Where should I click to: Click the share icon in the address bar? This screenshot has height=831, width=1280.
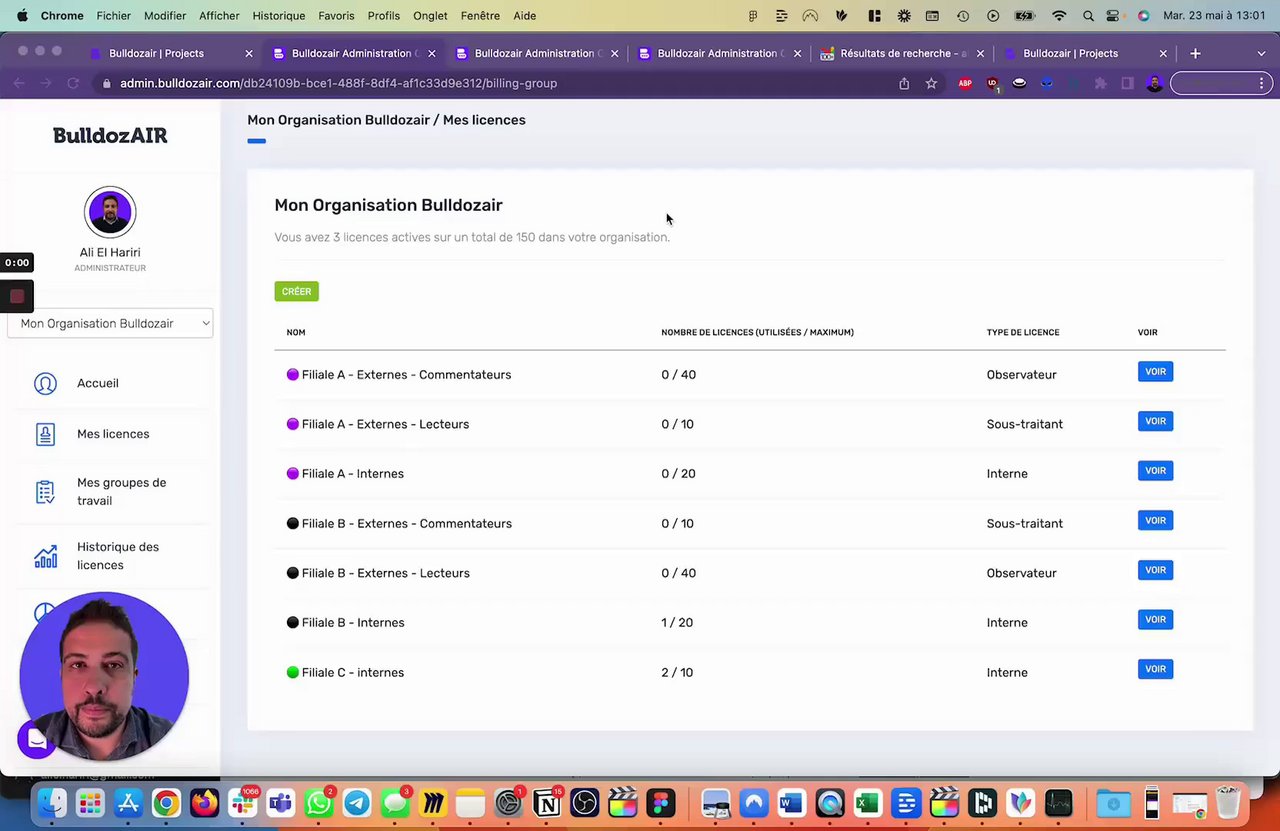click(904, 84)
